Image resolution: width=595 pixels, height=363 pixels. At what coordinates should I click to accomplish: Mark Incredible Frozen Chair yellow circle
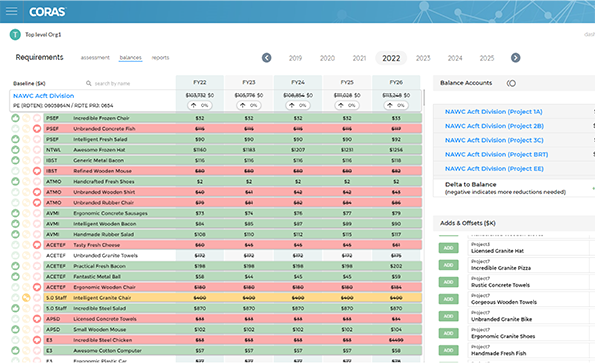coord(26,118)
